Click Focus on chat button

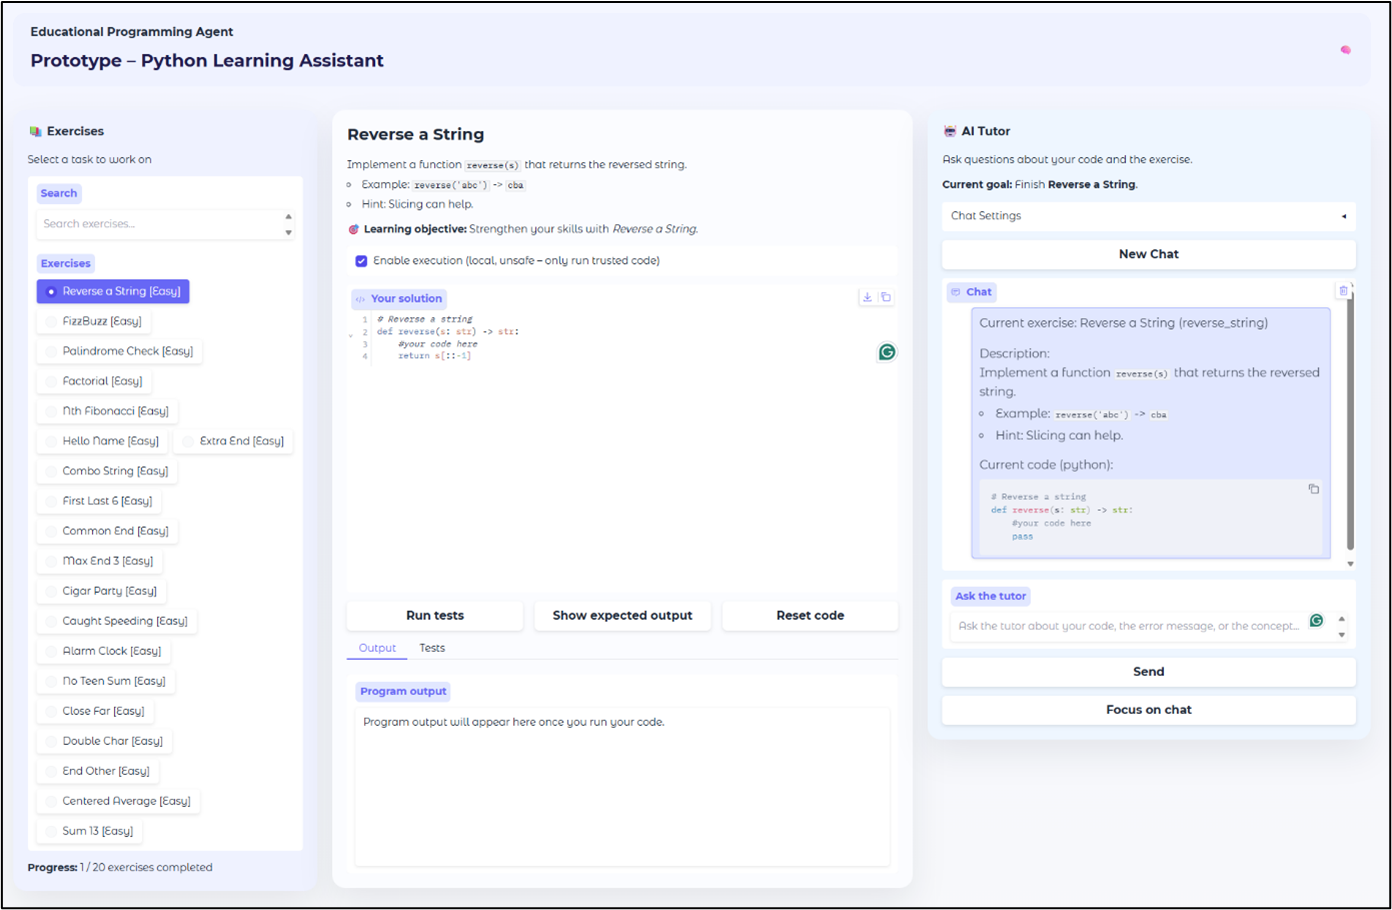tap(1149, 710)
